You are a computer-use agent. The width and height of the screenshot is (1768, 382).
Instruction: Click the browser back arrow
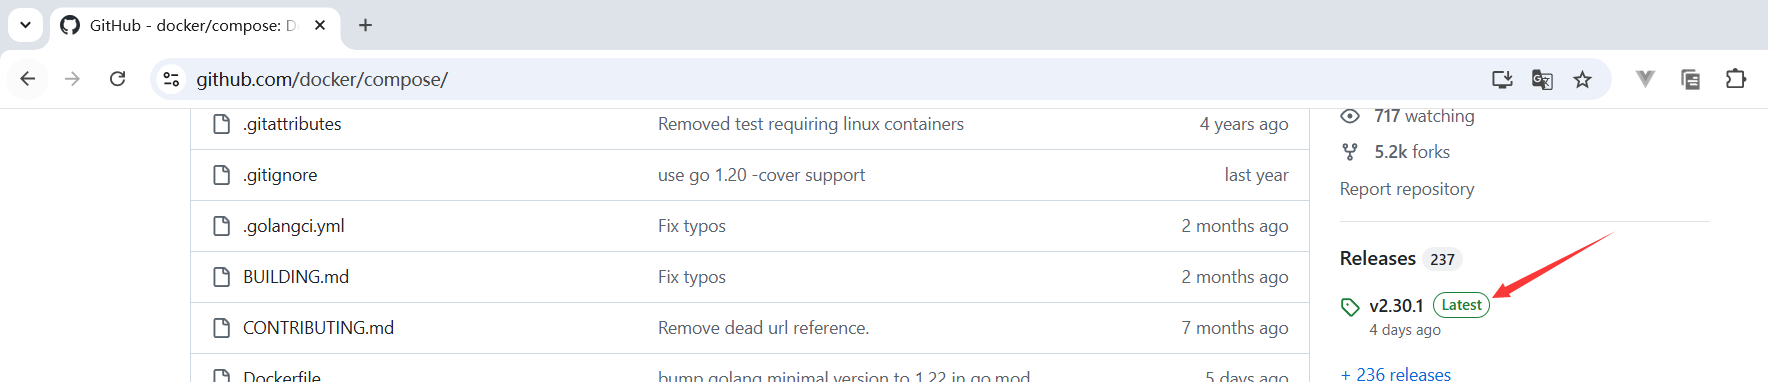pyautogui.click(x=28, y=79)
